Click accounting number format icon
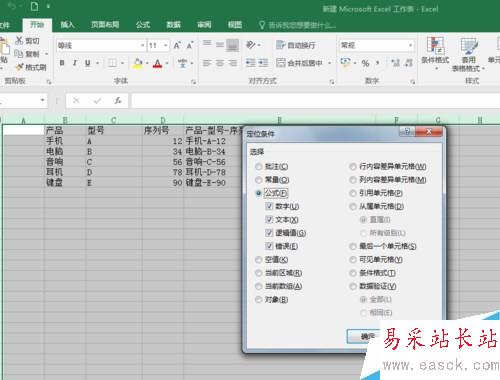This screenshot has height=380, width=500. (346, 63)
